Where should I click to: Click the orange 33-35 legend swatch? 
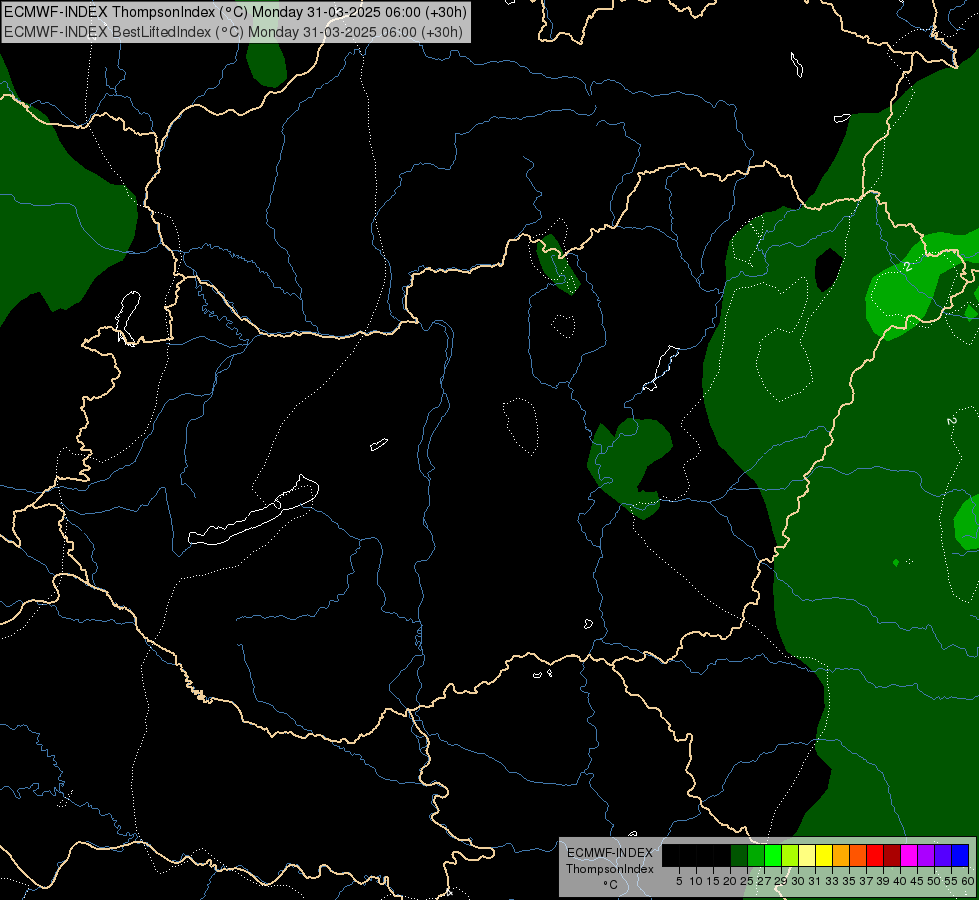click(841, 855)
